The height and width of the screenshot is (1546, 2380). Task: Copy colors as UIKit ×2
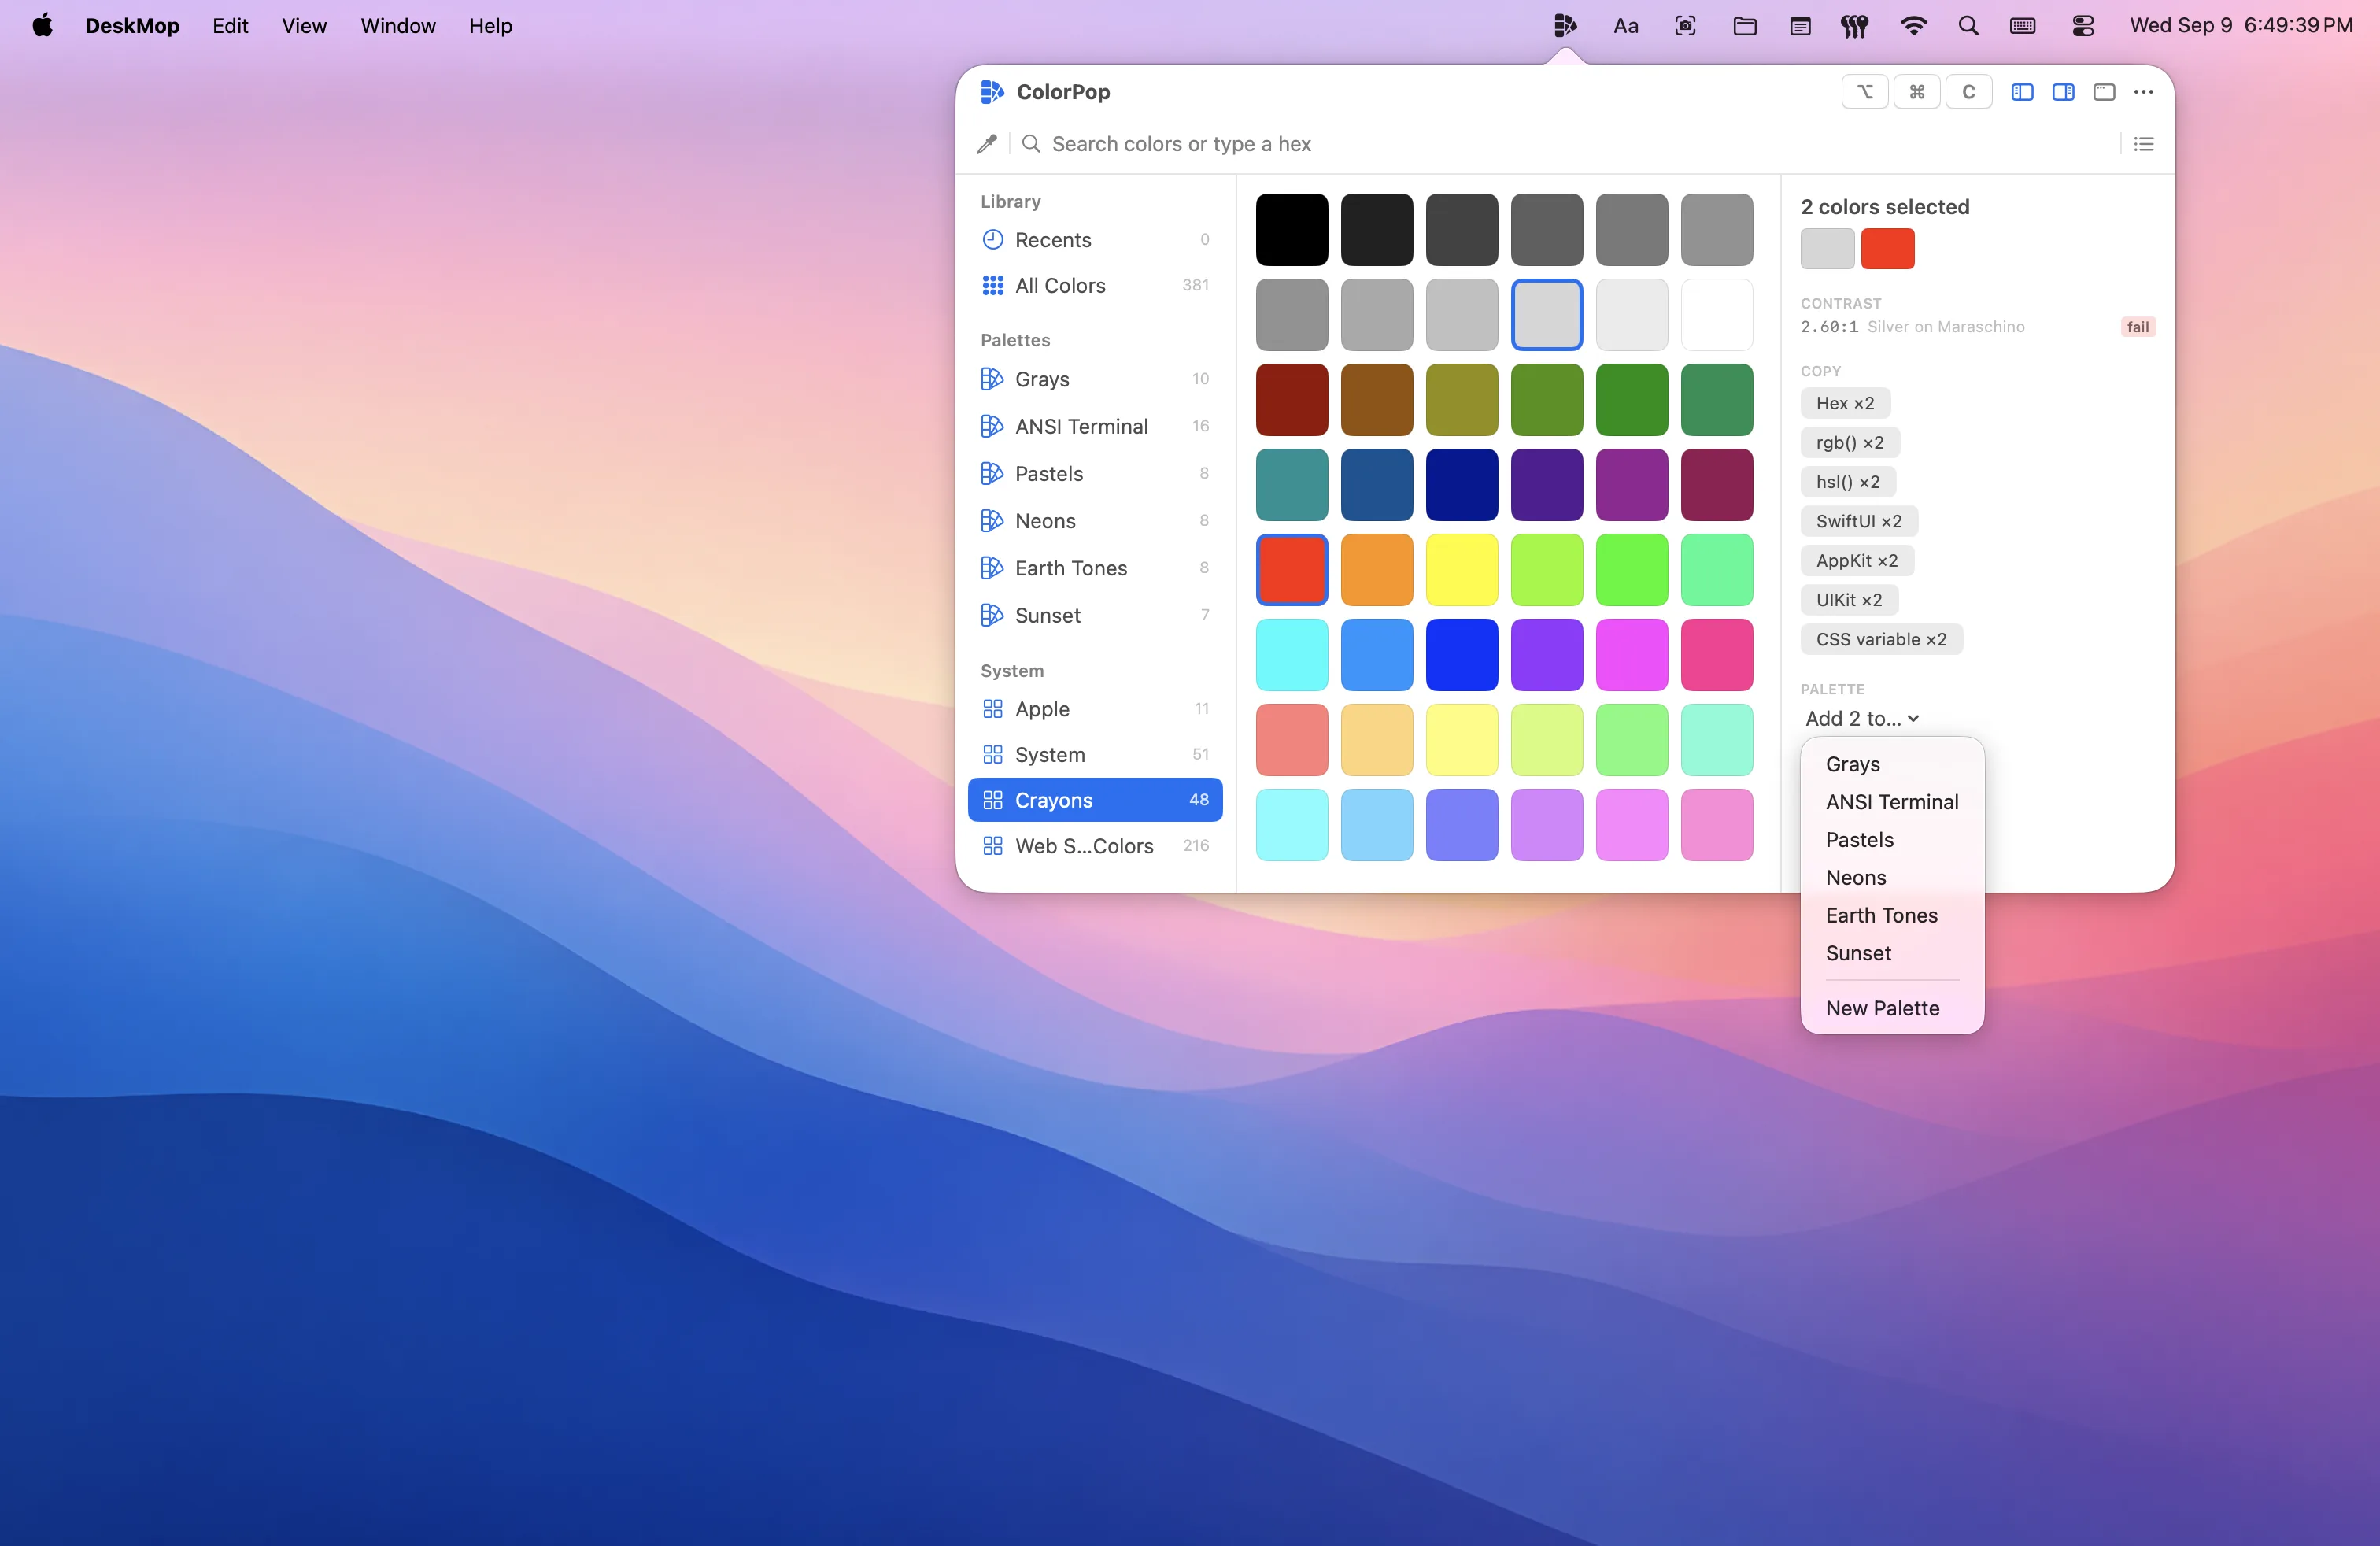[1849, 600]
